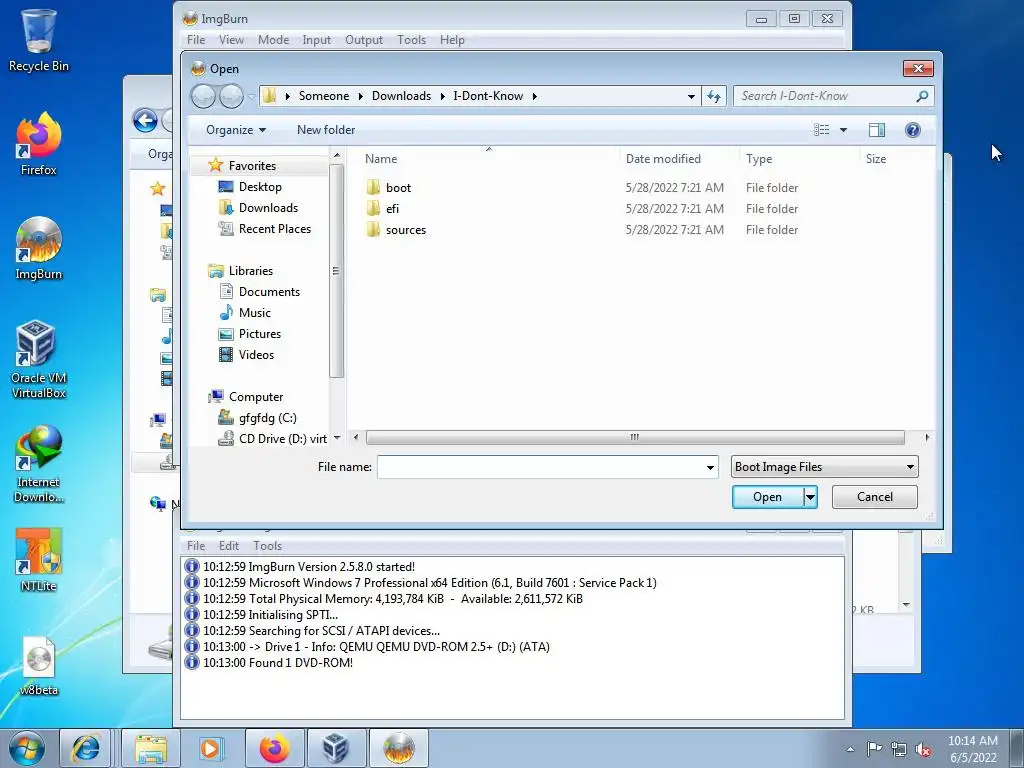
Task: Select the w8beta disc image icon
Action: (x=39, y=666)
